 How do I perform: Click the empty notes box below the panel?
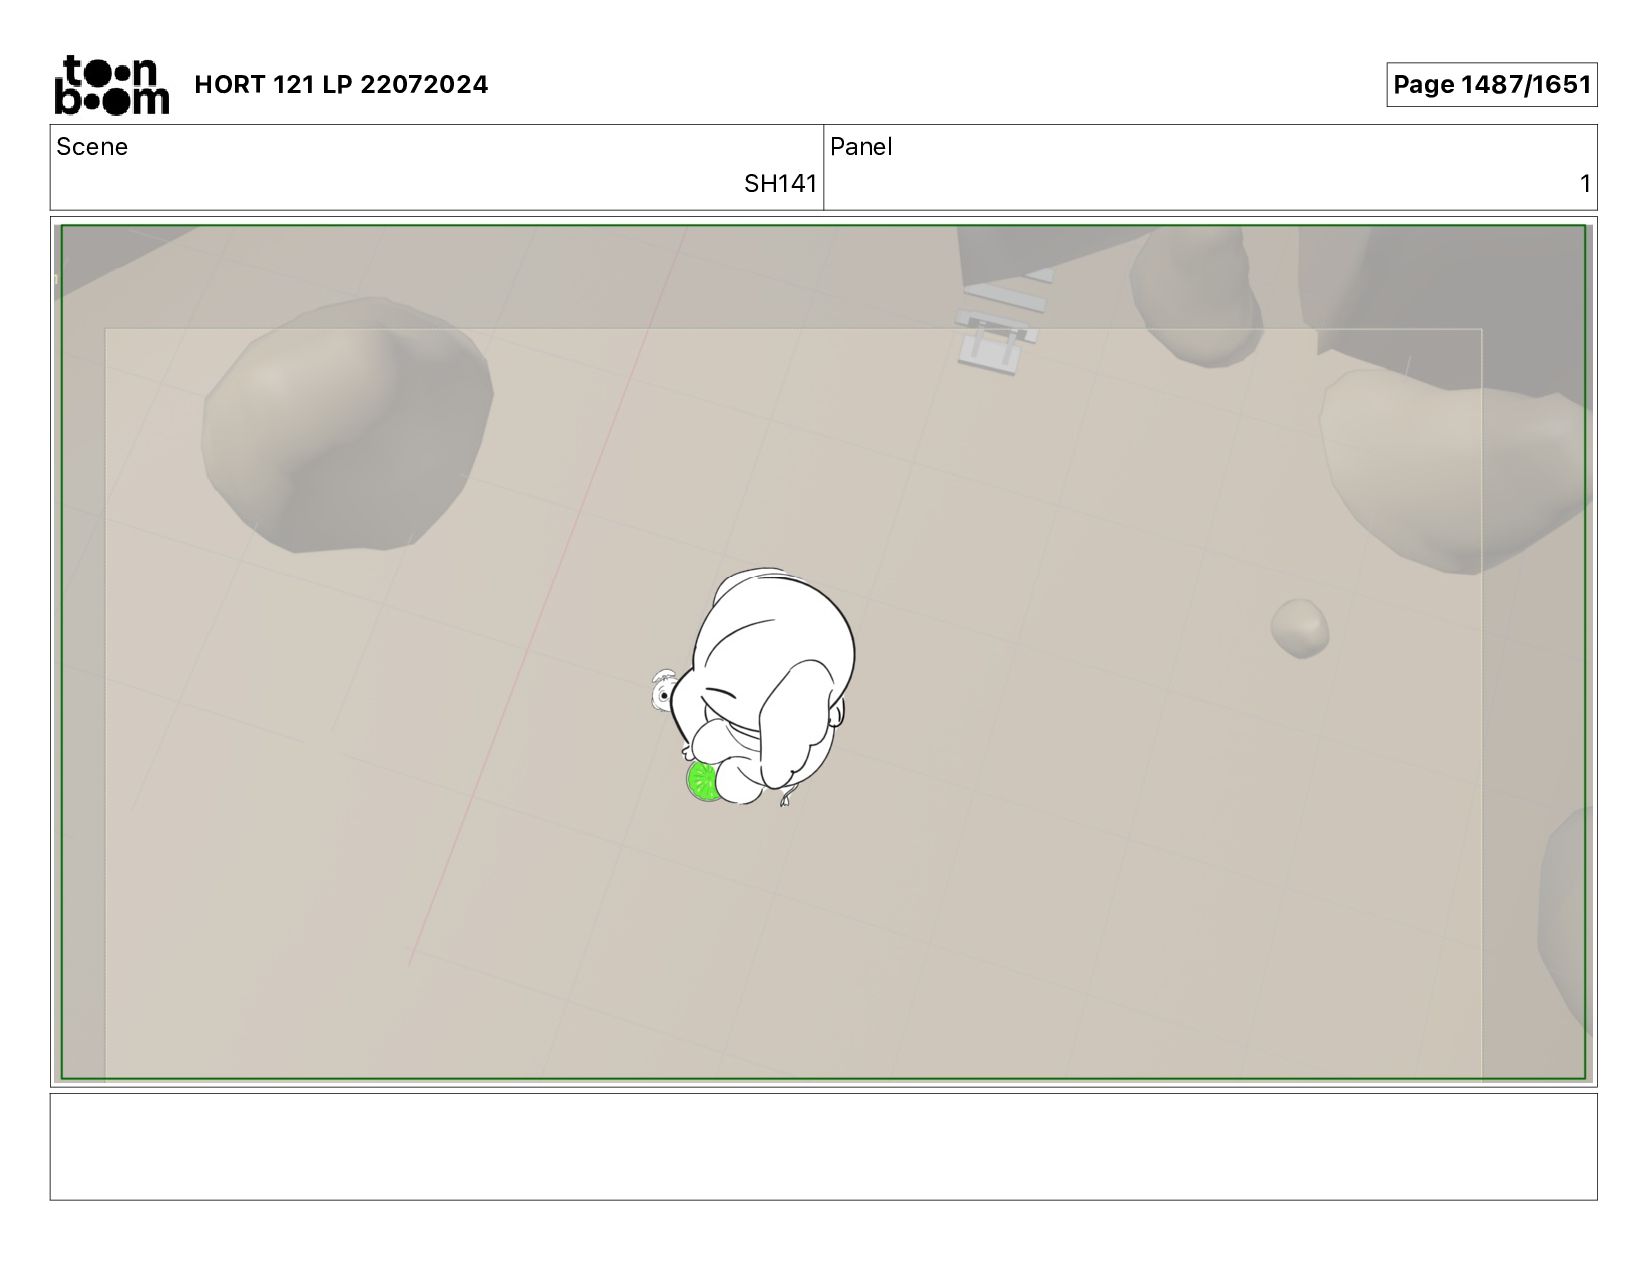coord(823,1146)
